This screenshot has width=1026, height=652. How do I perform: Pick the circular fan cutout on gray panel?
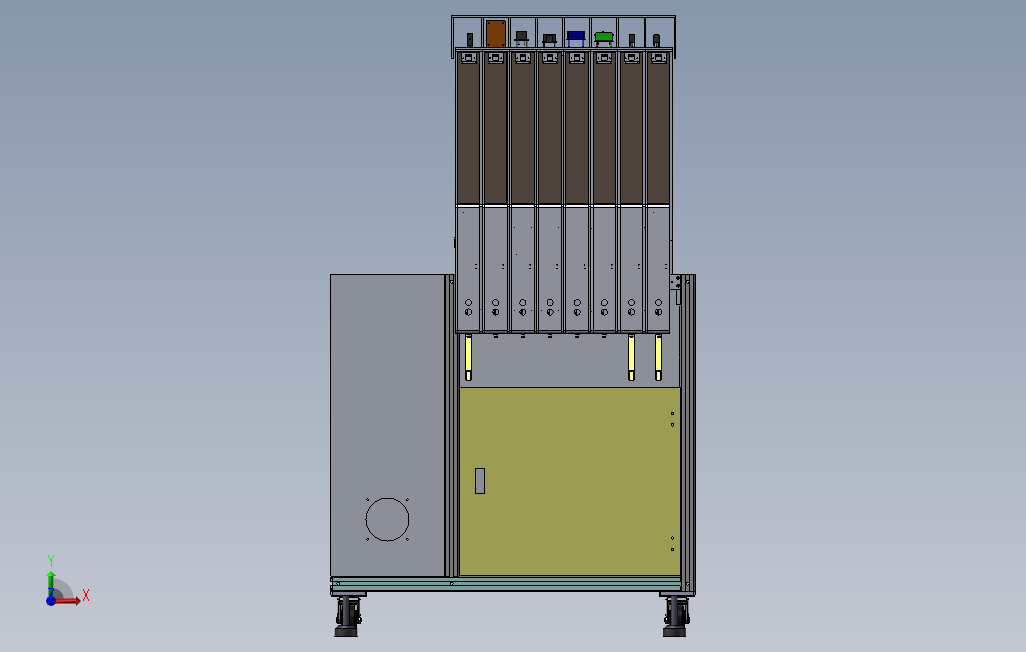pos(387,519)
